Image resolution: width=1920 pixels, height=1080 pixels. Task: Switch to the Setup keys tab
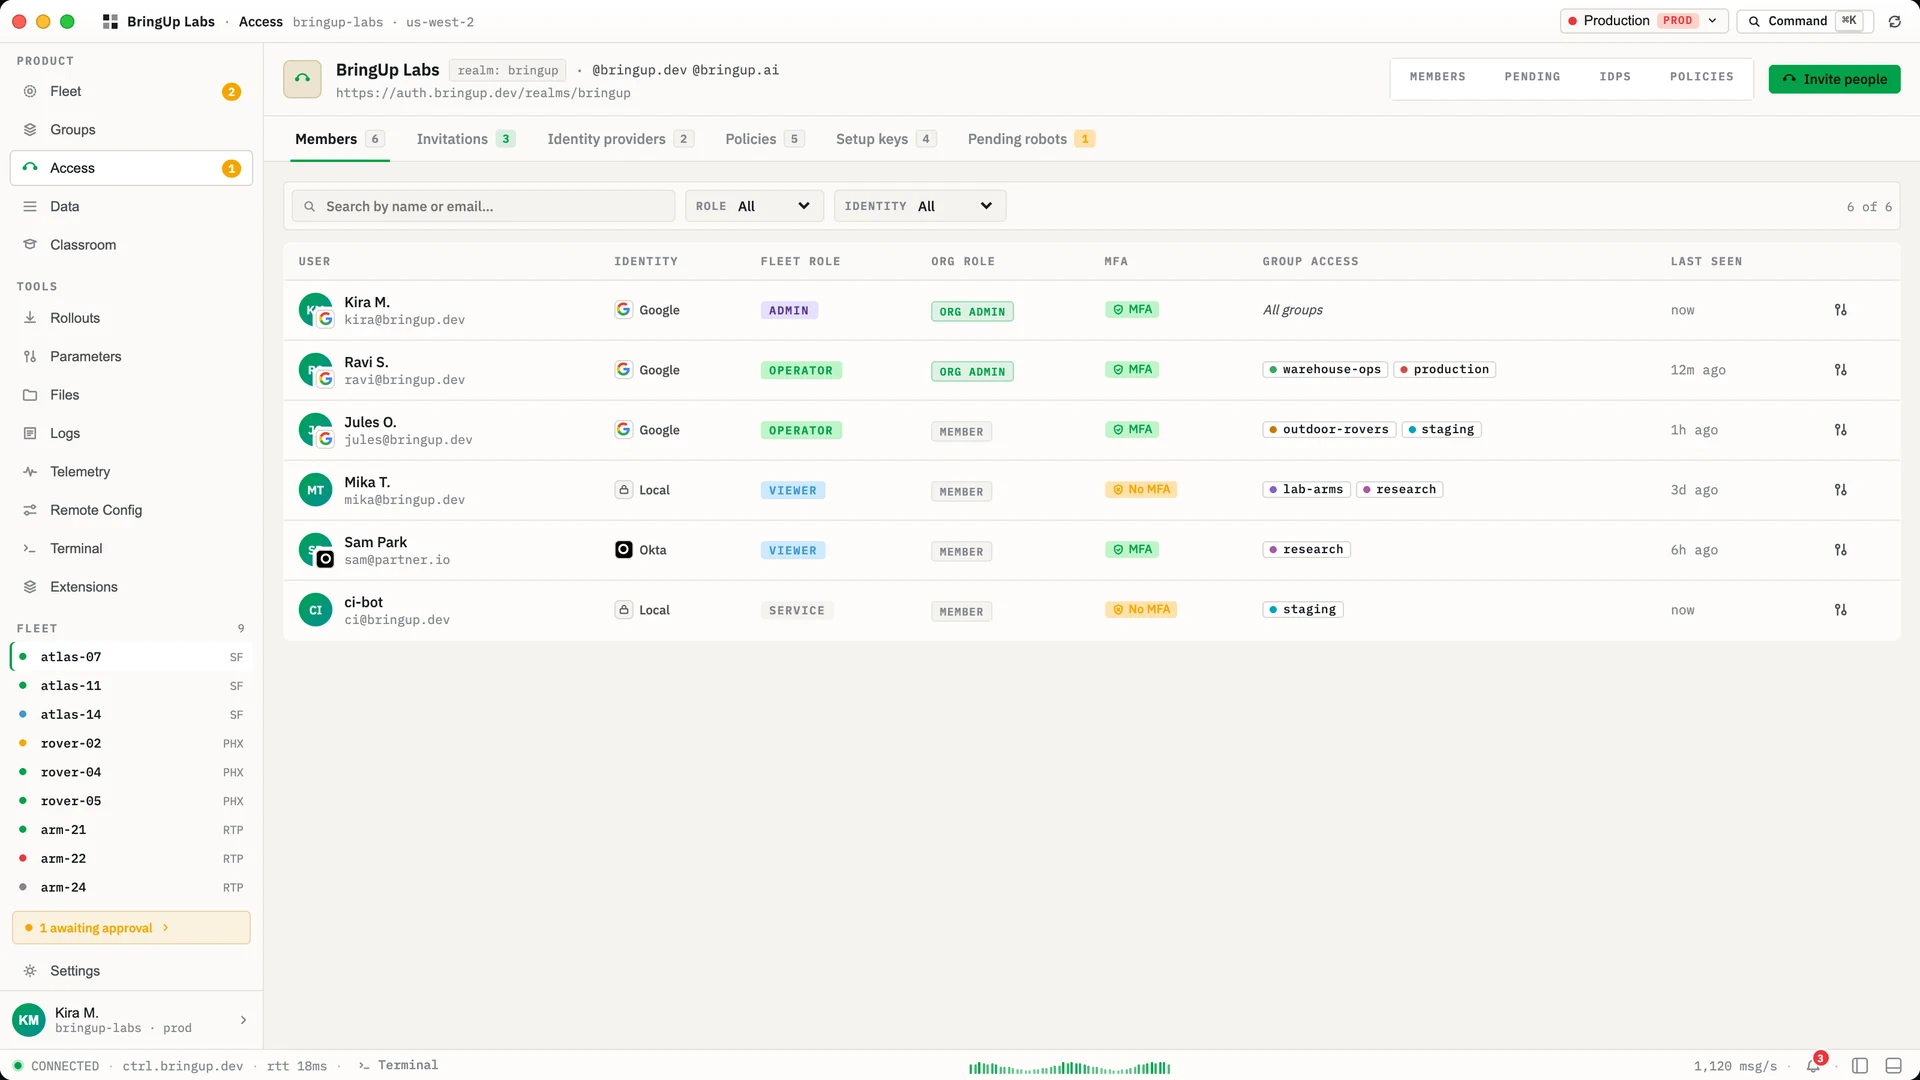(886, 139)
